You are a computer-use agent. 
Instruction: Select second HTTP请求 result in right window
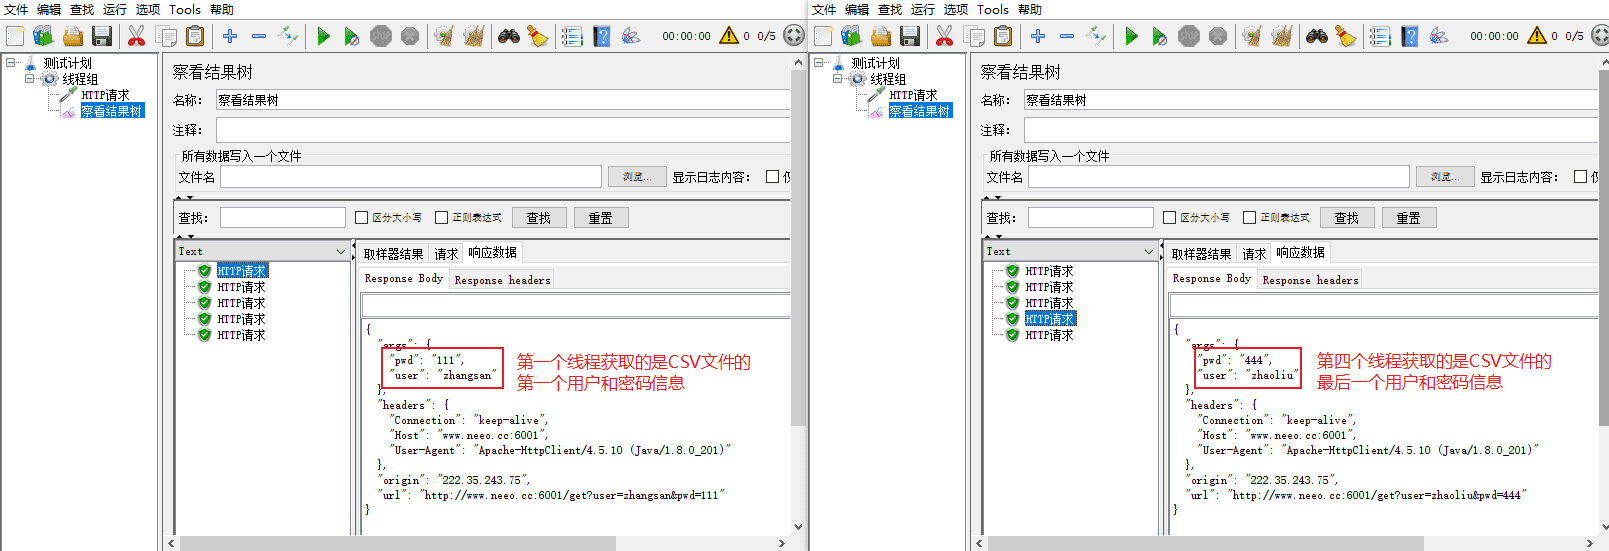pos(1049,287)
